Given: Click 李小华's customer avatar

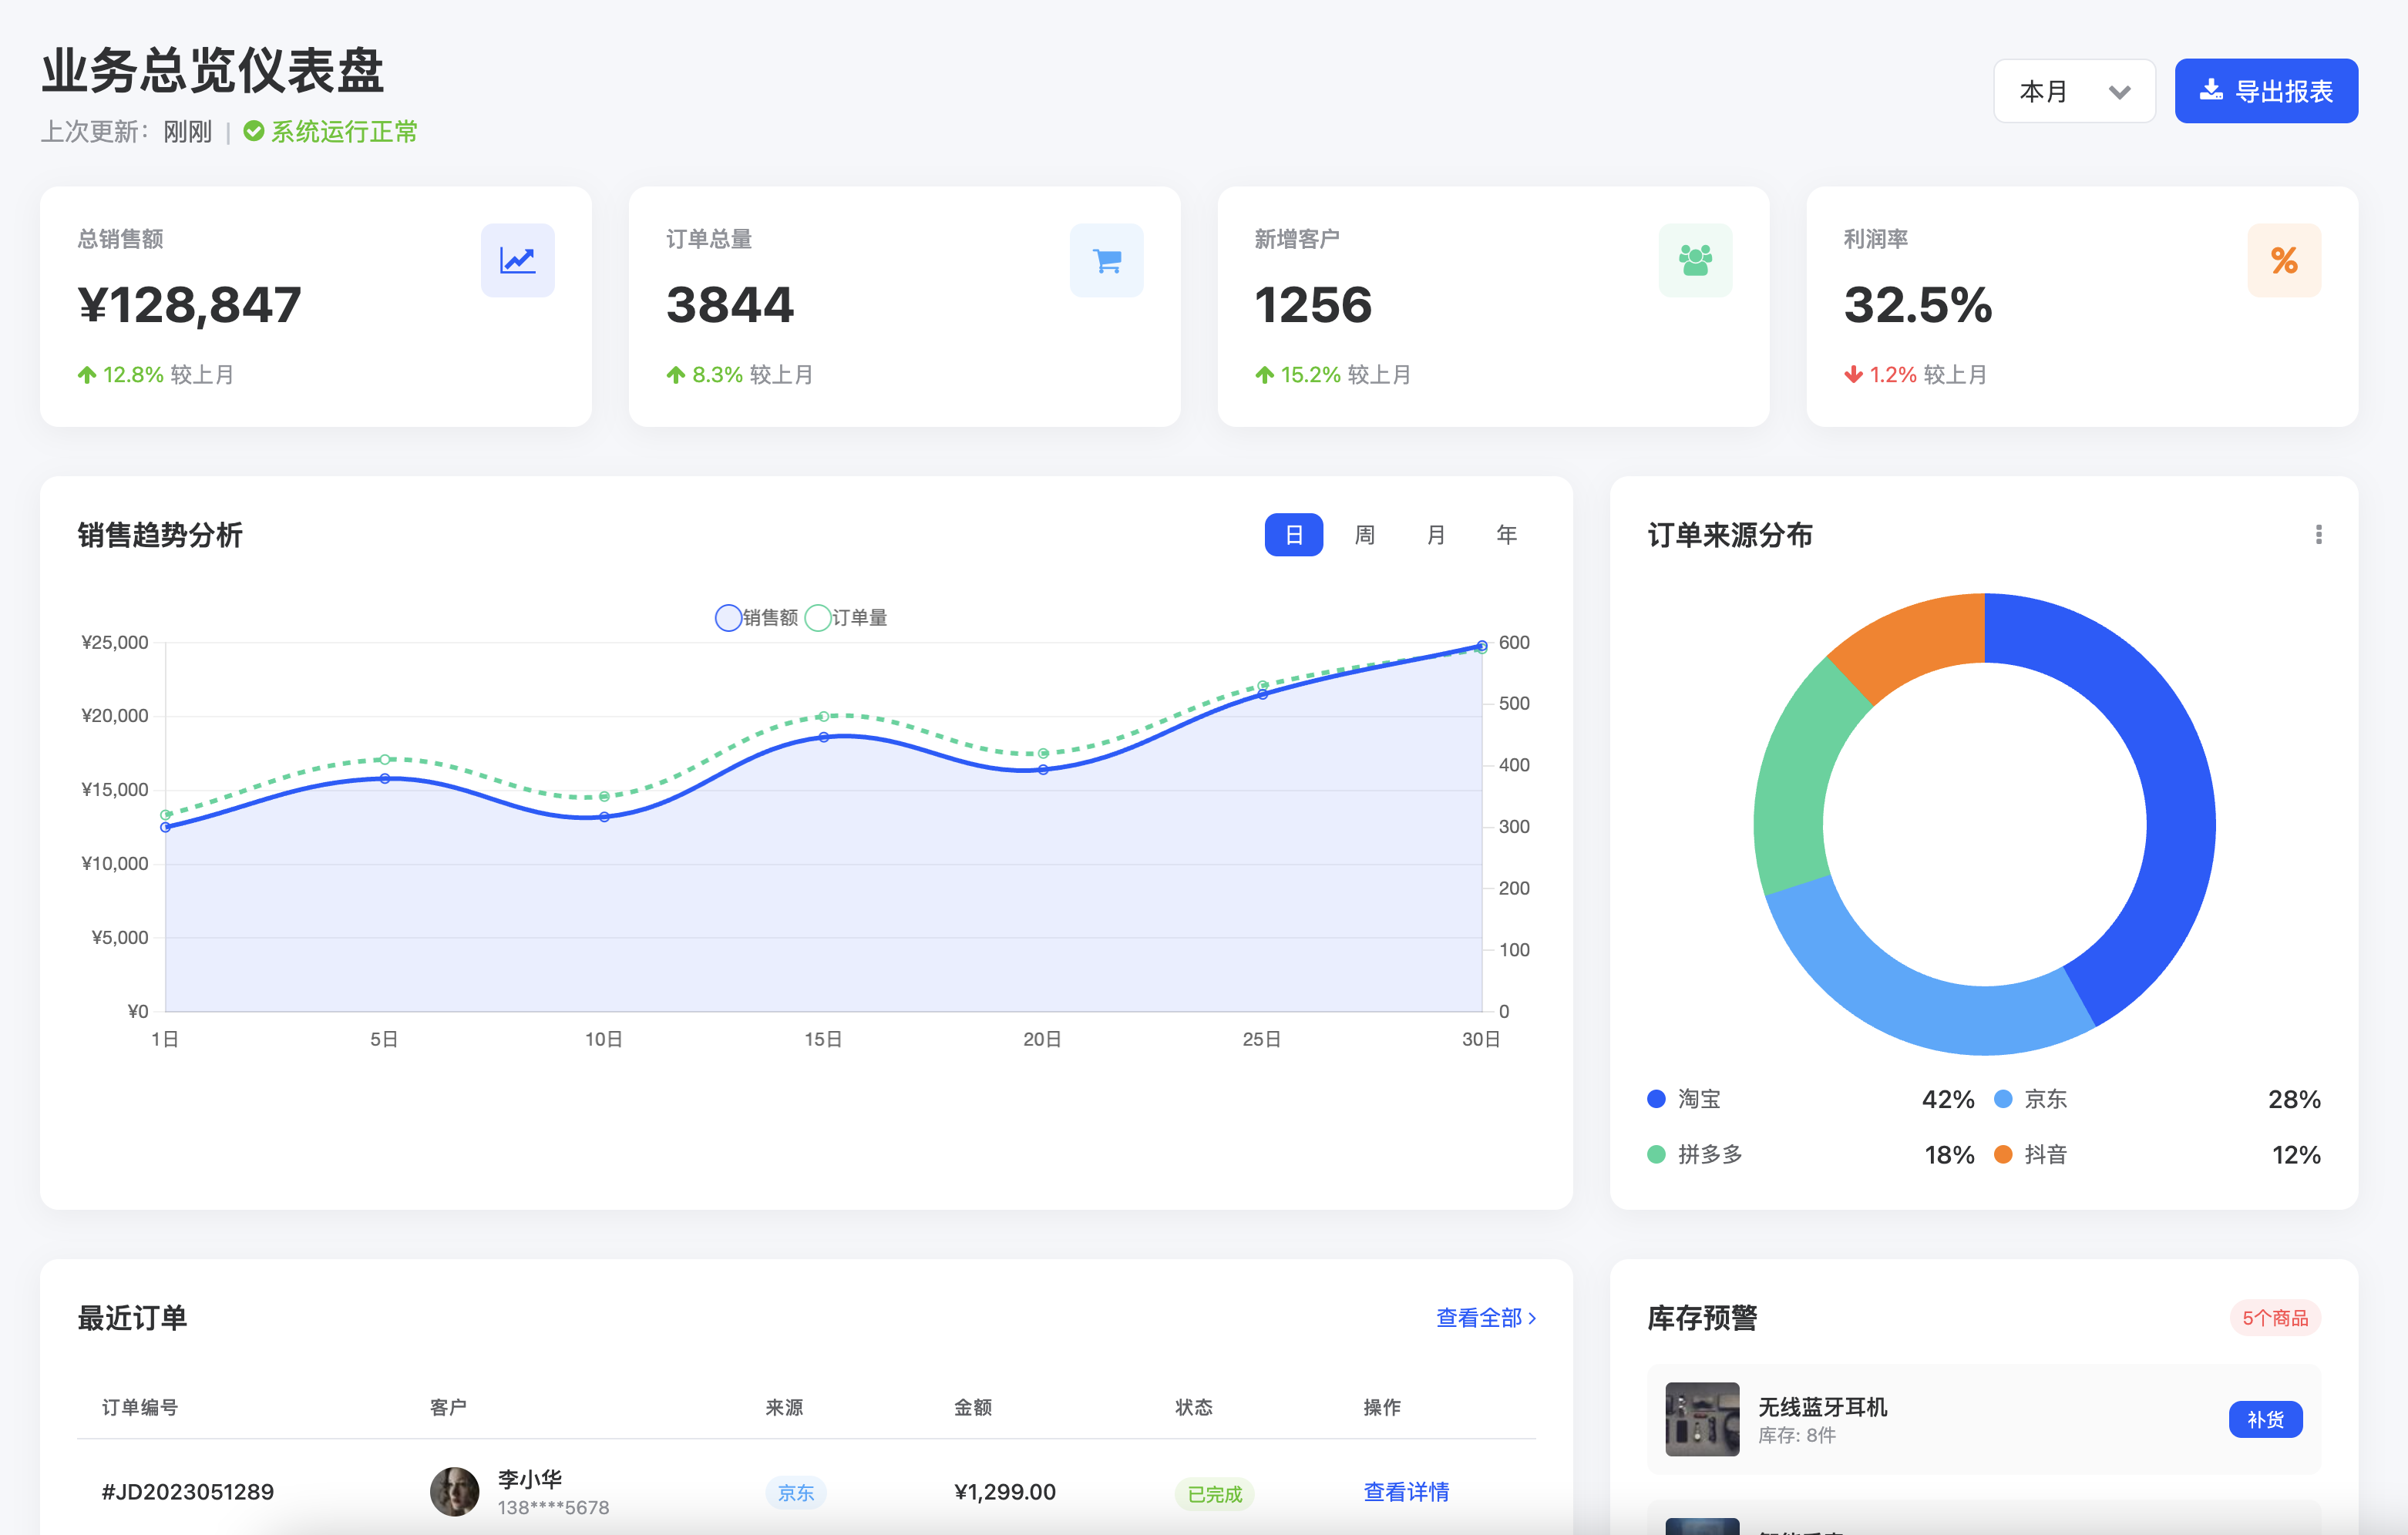Looking at the screenshot, I should (x=455, y=1491).
